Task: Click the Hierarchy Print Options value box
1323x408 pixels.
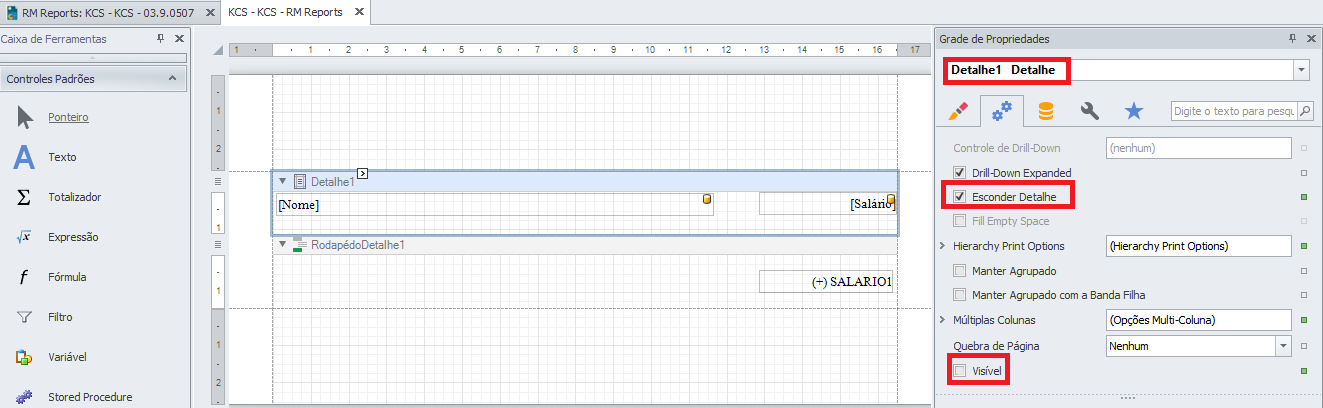Action: tap(1199, 246)
